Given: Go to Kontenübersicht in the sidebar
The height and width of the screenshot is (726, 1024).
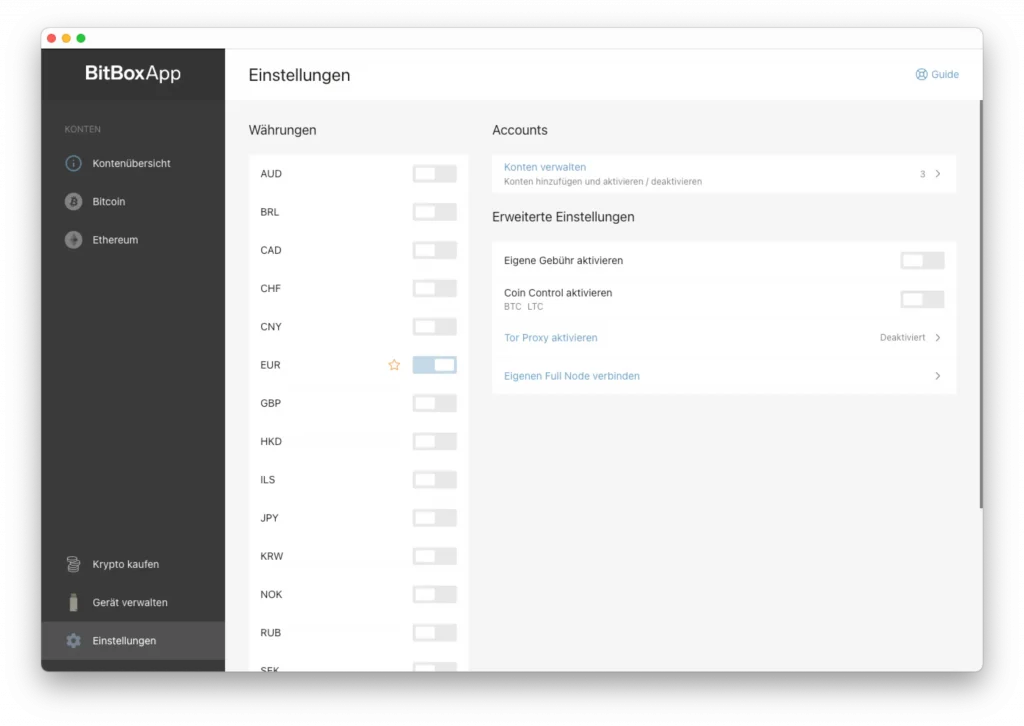Looking at the screenshot, I should (x=131, y=163).
